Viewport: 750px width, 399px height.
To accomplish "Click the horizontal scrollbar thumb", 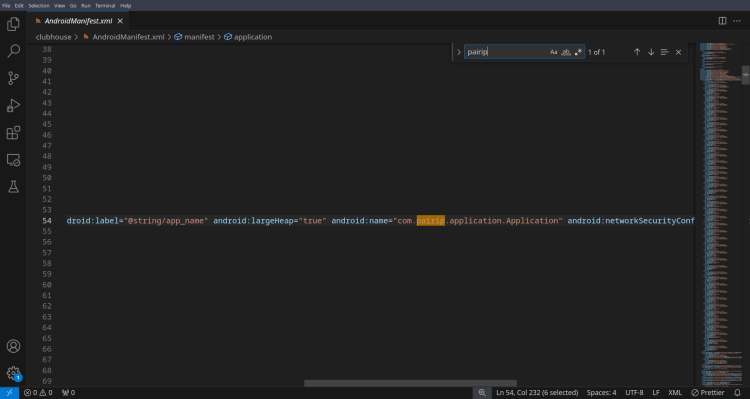I will tap(410, 383).
